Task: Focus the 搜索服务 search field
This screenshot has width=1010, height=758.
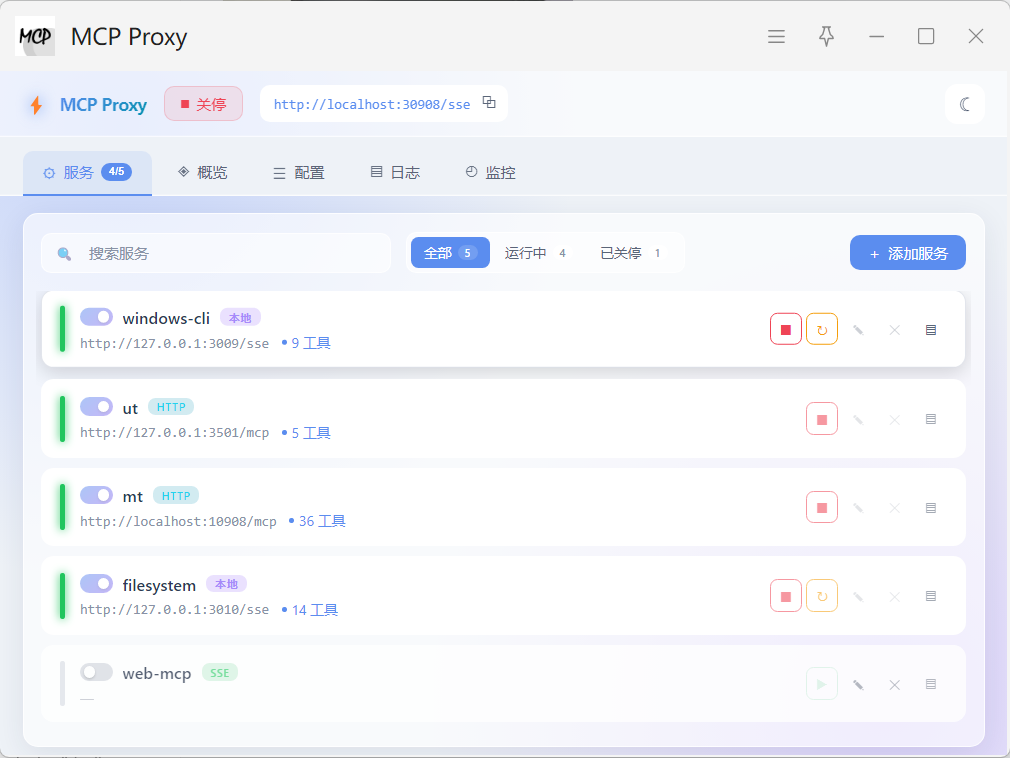Action: coord(216,253)
